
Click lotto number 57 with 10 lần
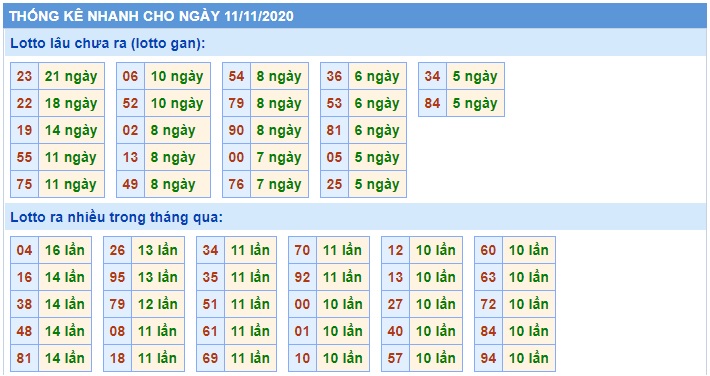click(395, 358)
